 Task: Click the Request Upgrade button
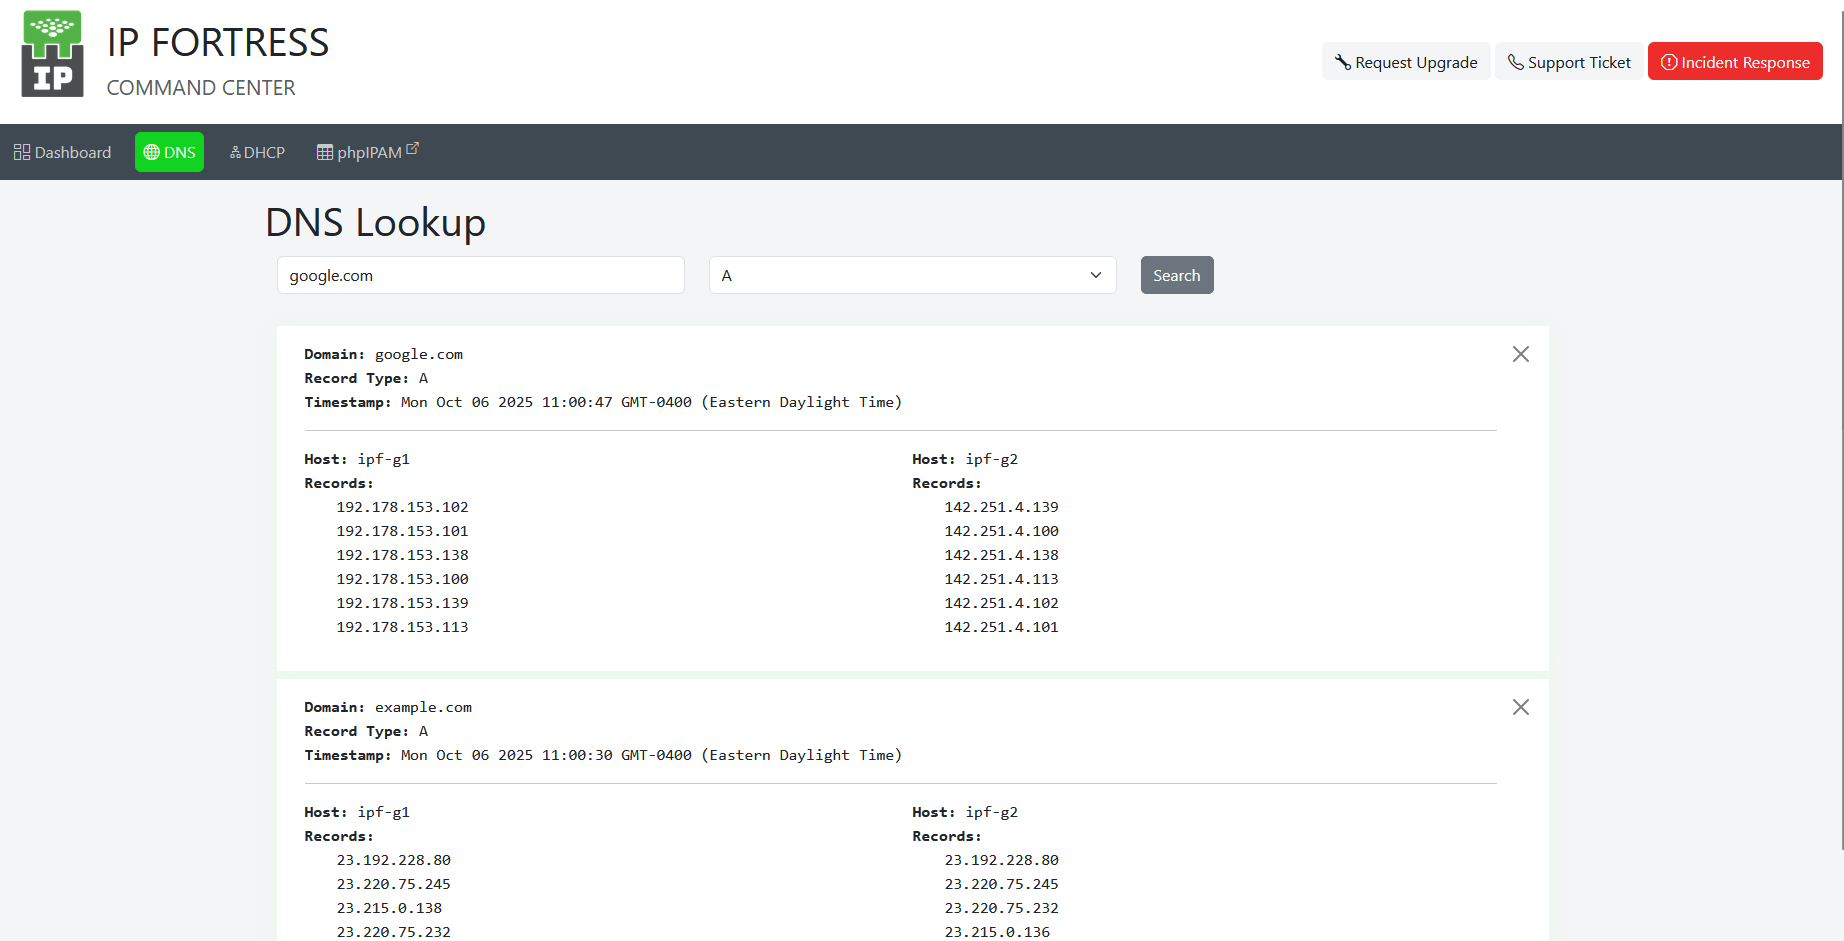[x=1406, y=61]
